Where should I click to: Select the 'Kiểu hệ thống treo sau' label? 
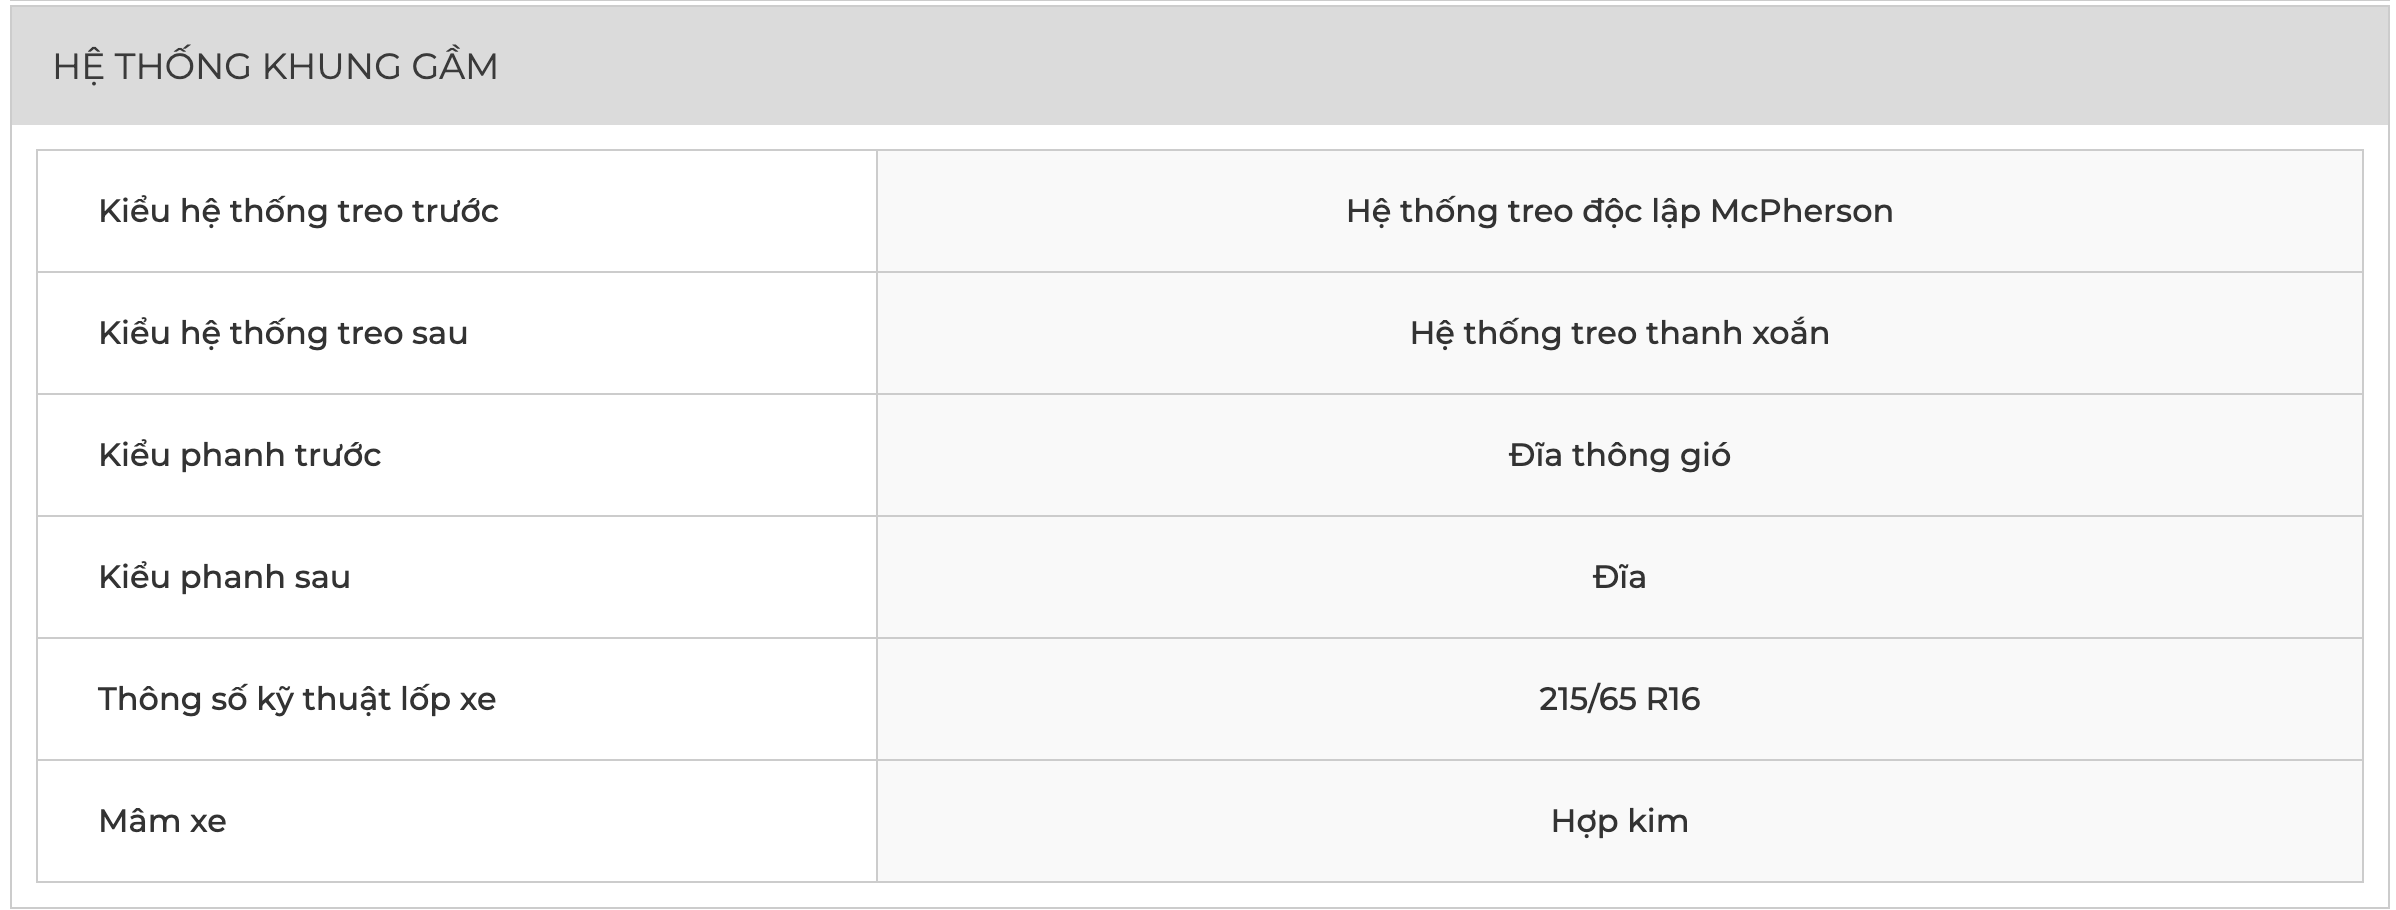283,334
